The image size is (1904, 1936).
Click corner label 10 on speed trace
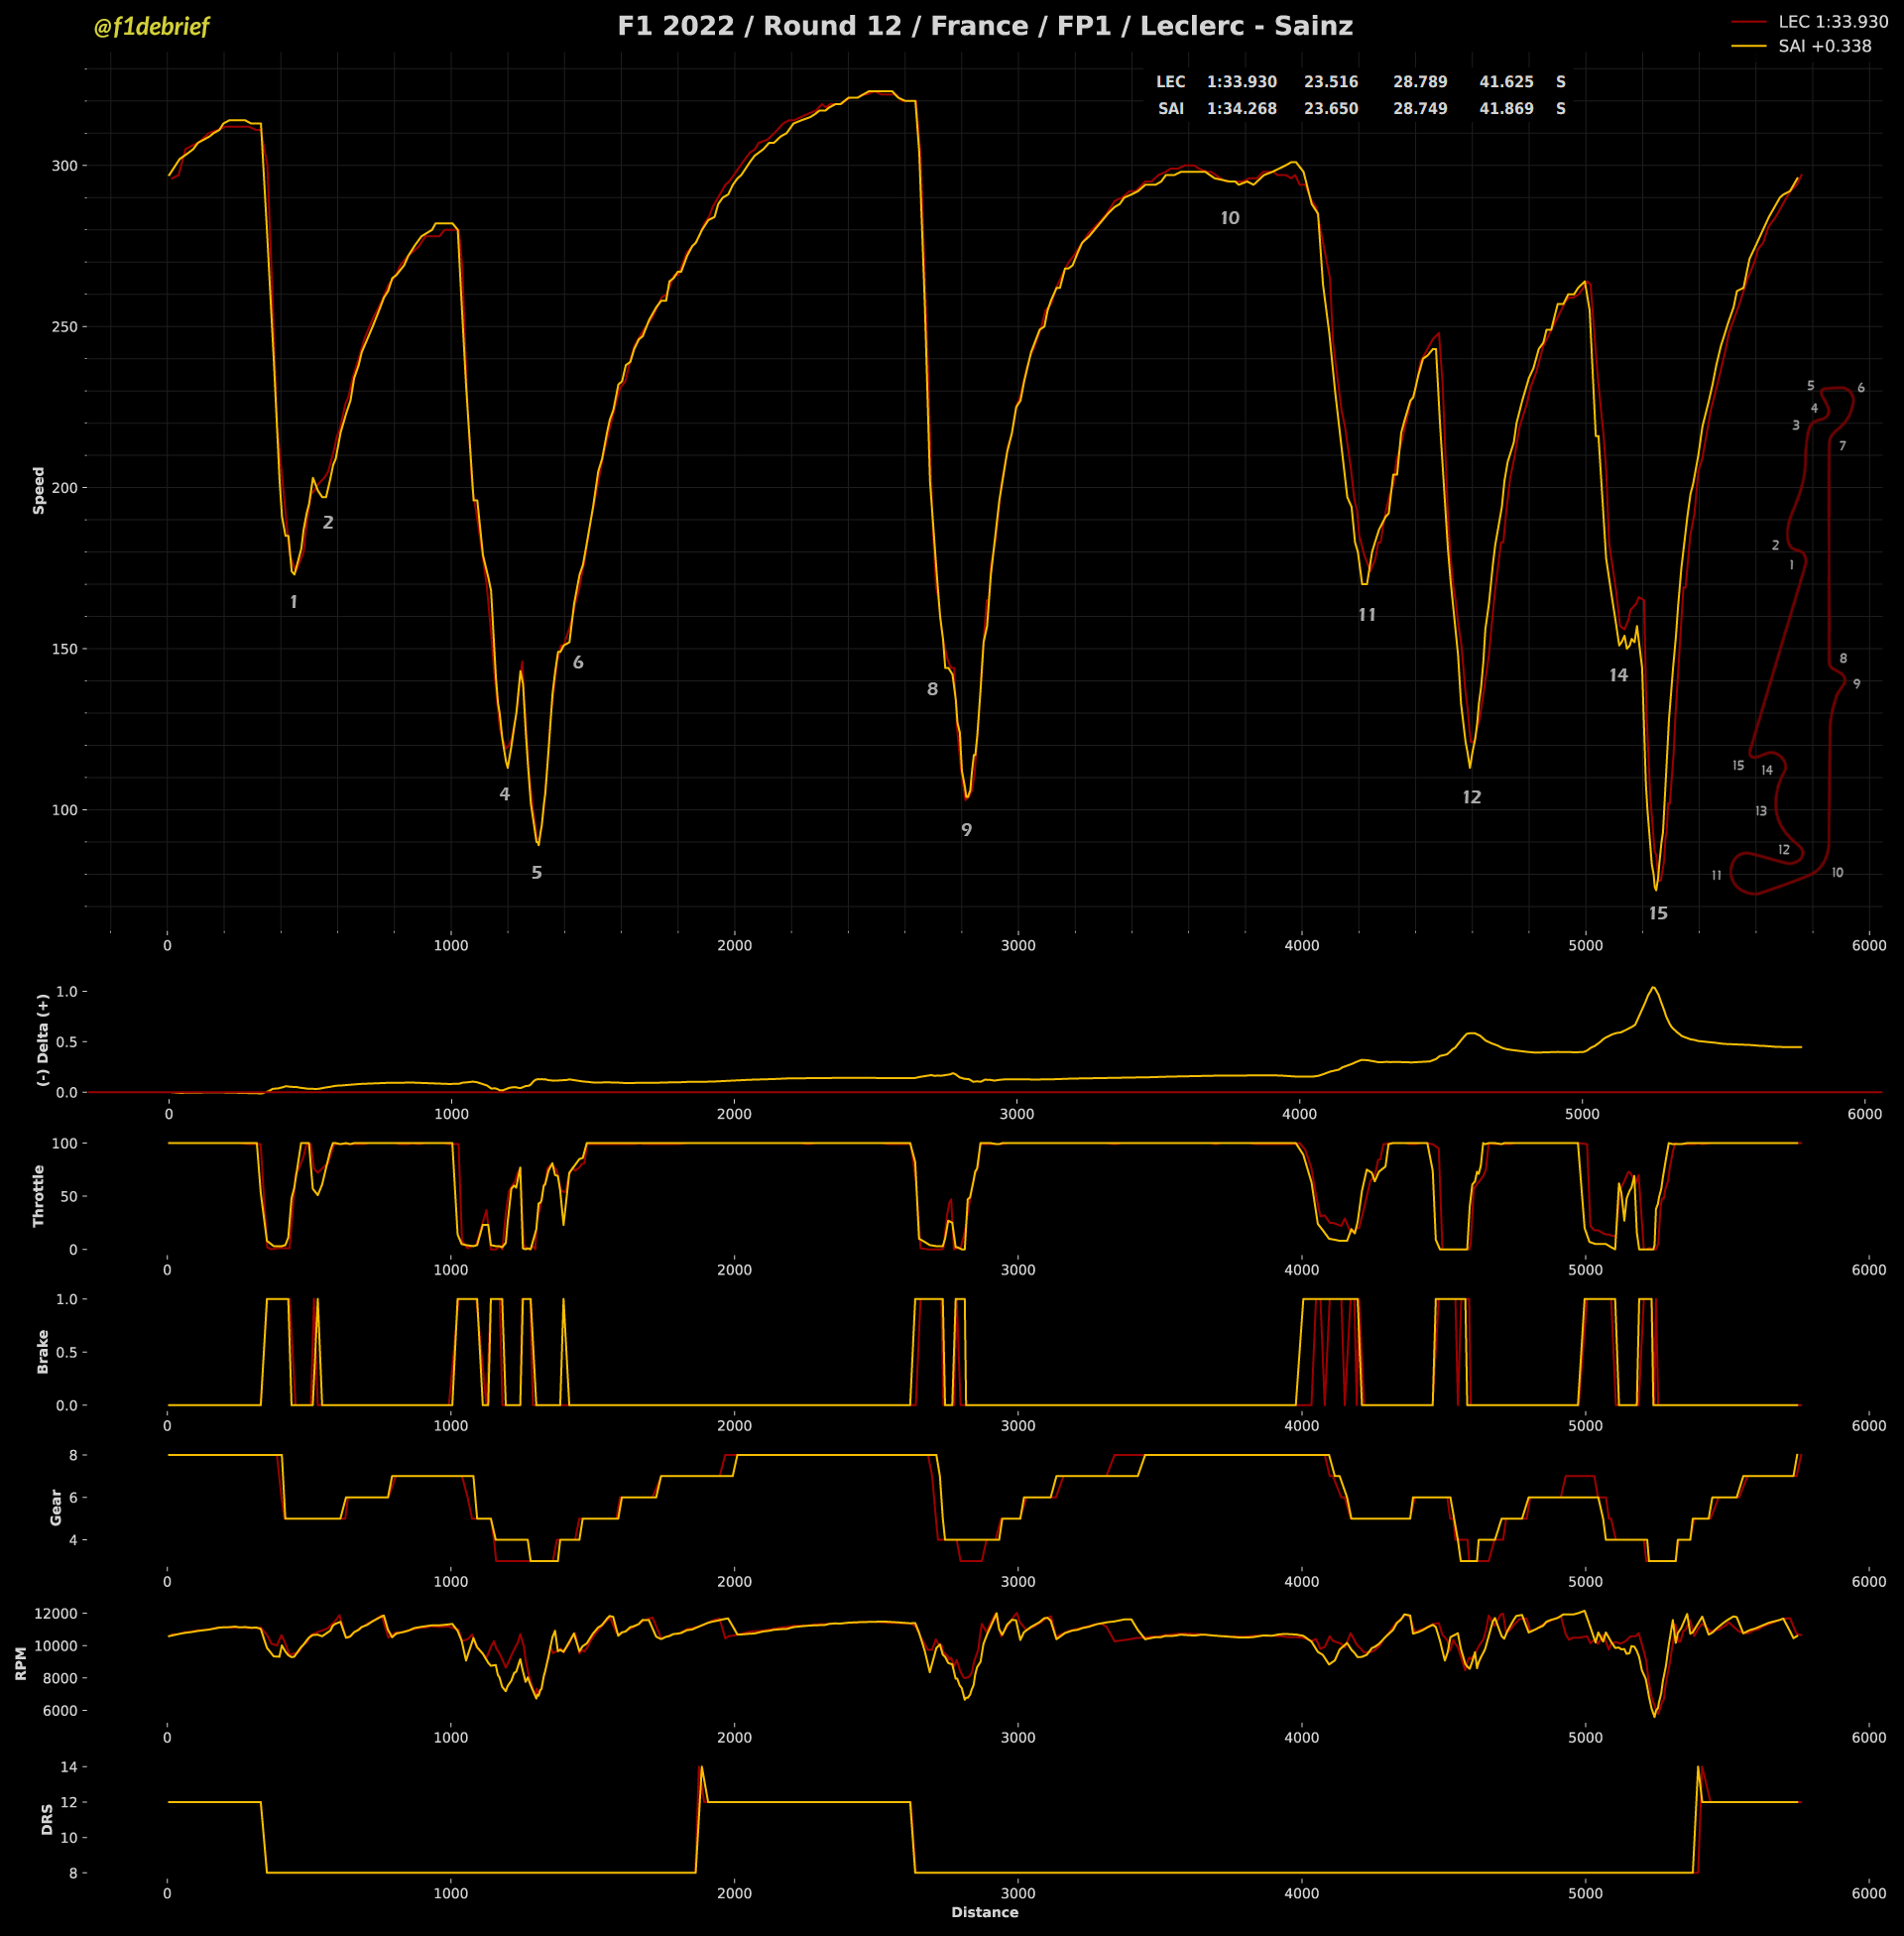(1230, 218)
